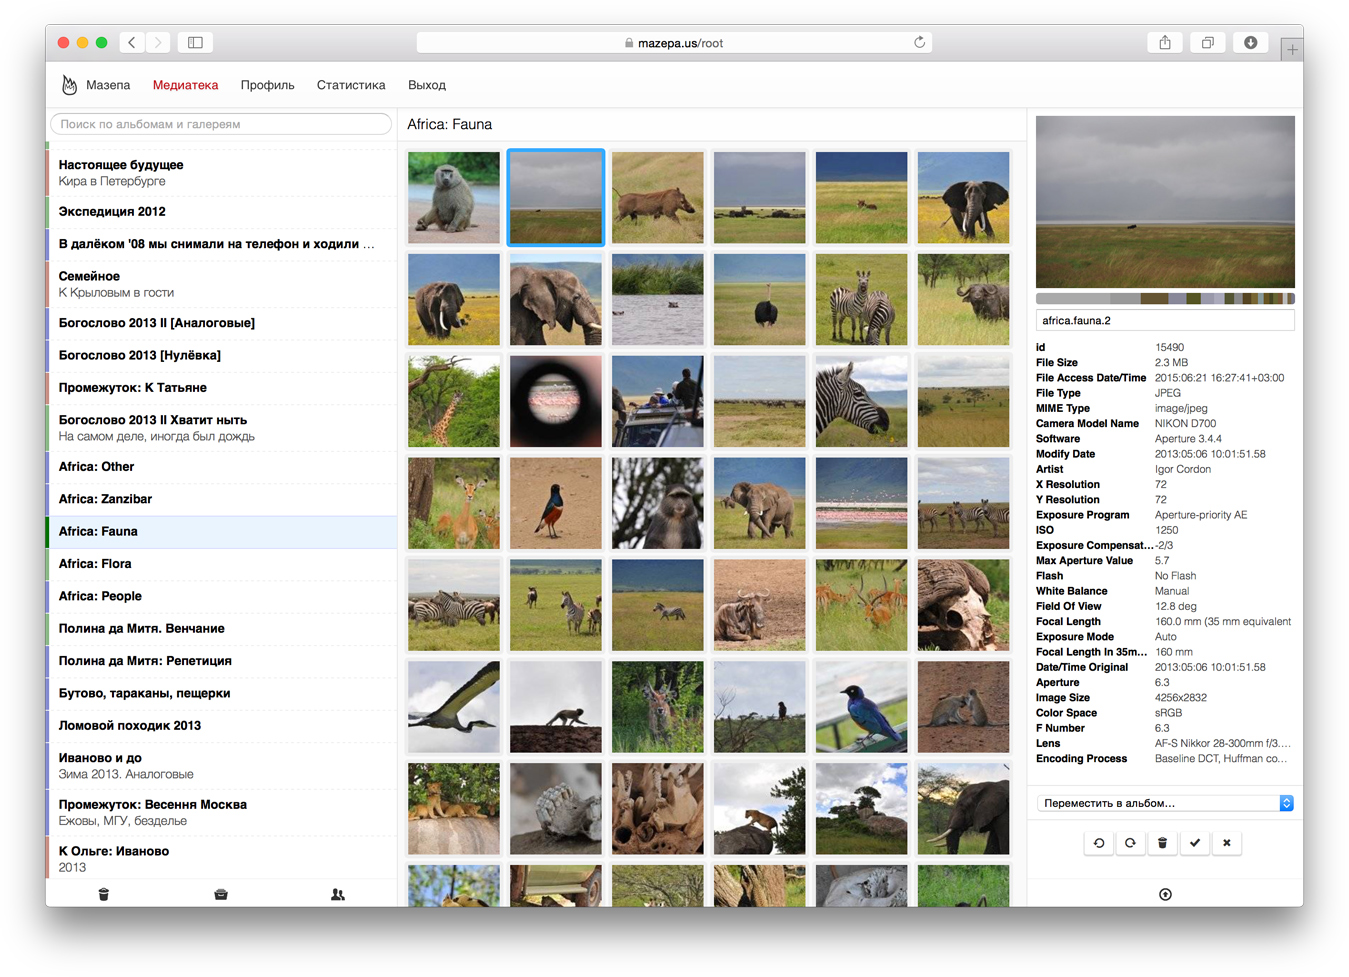The height and width of the screenshot is (977, 1349).
Task: Select the sitting baboon thumbnail
Action: 454,197
